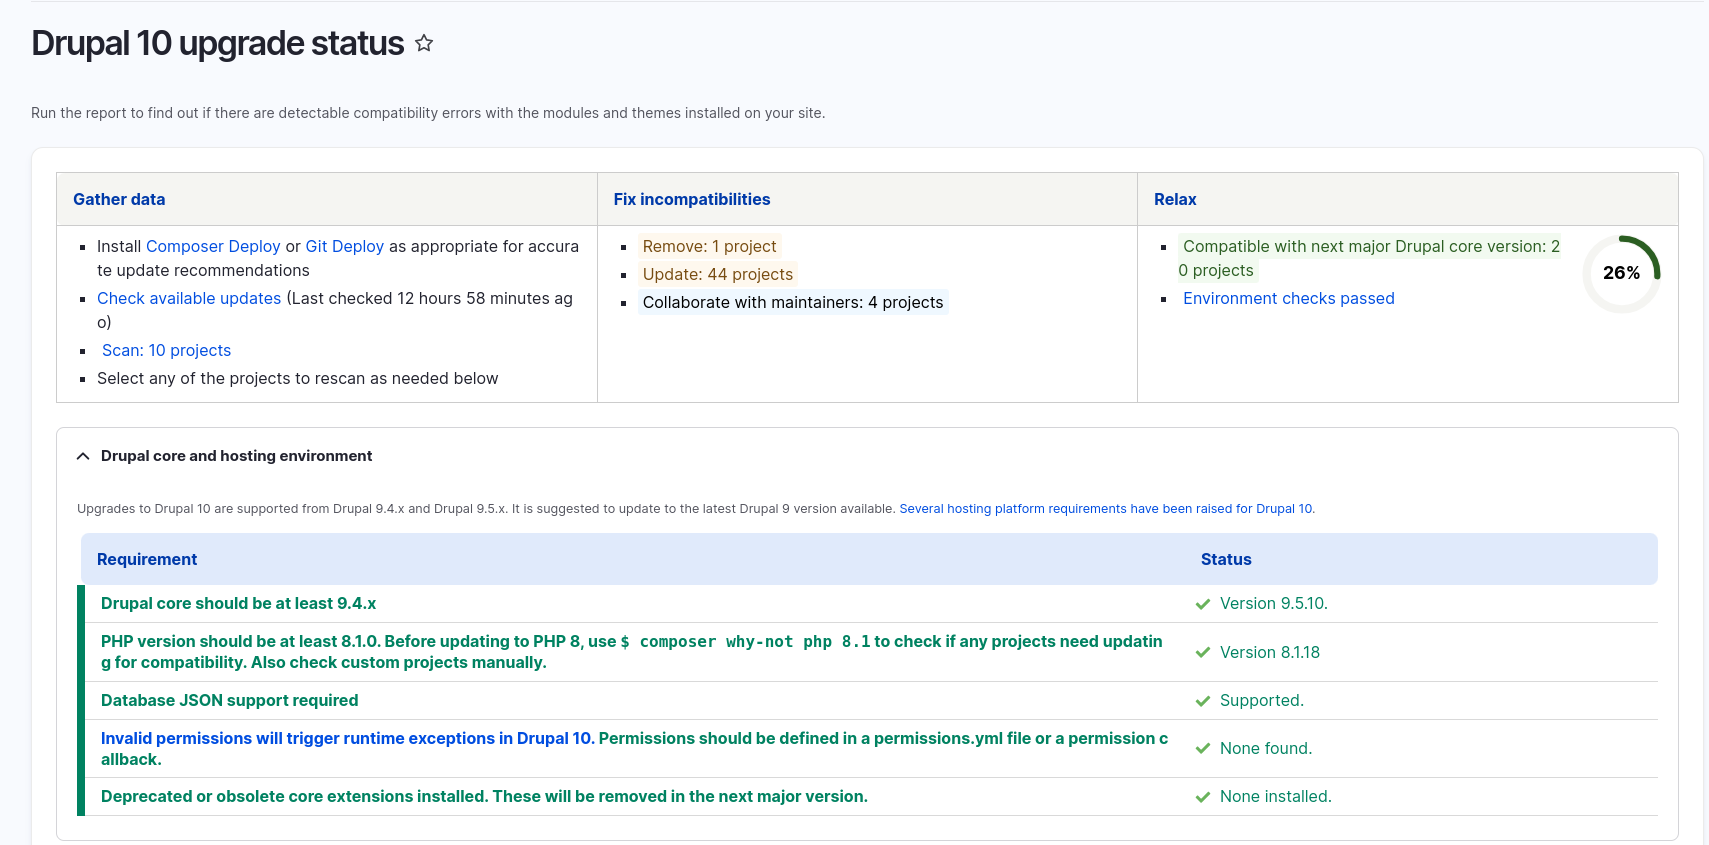Click the composer why-not php 8.1 command
The width and height of the screenshot is (1709, 845).
(x=745, y=642)
